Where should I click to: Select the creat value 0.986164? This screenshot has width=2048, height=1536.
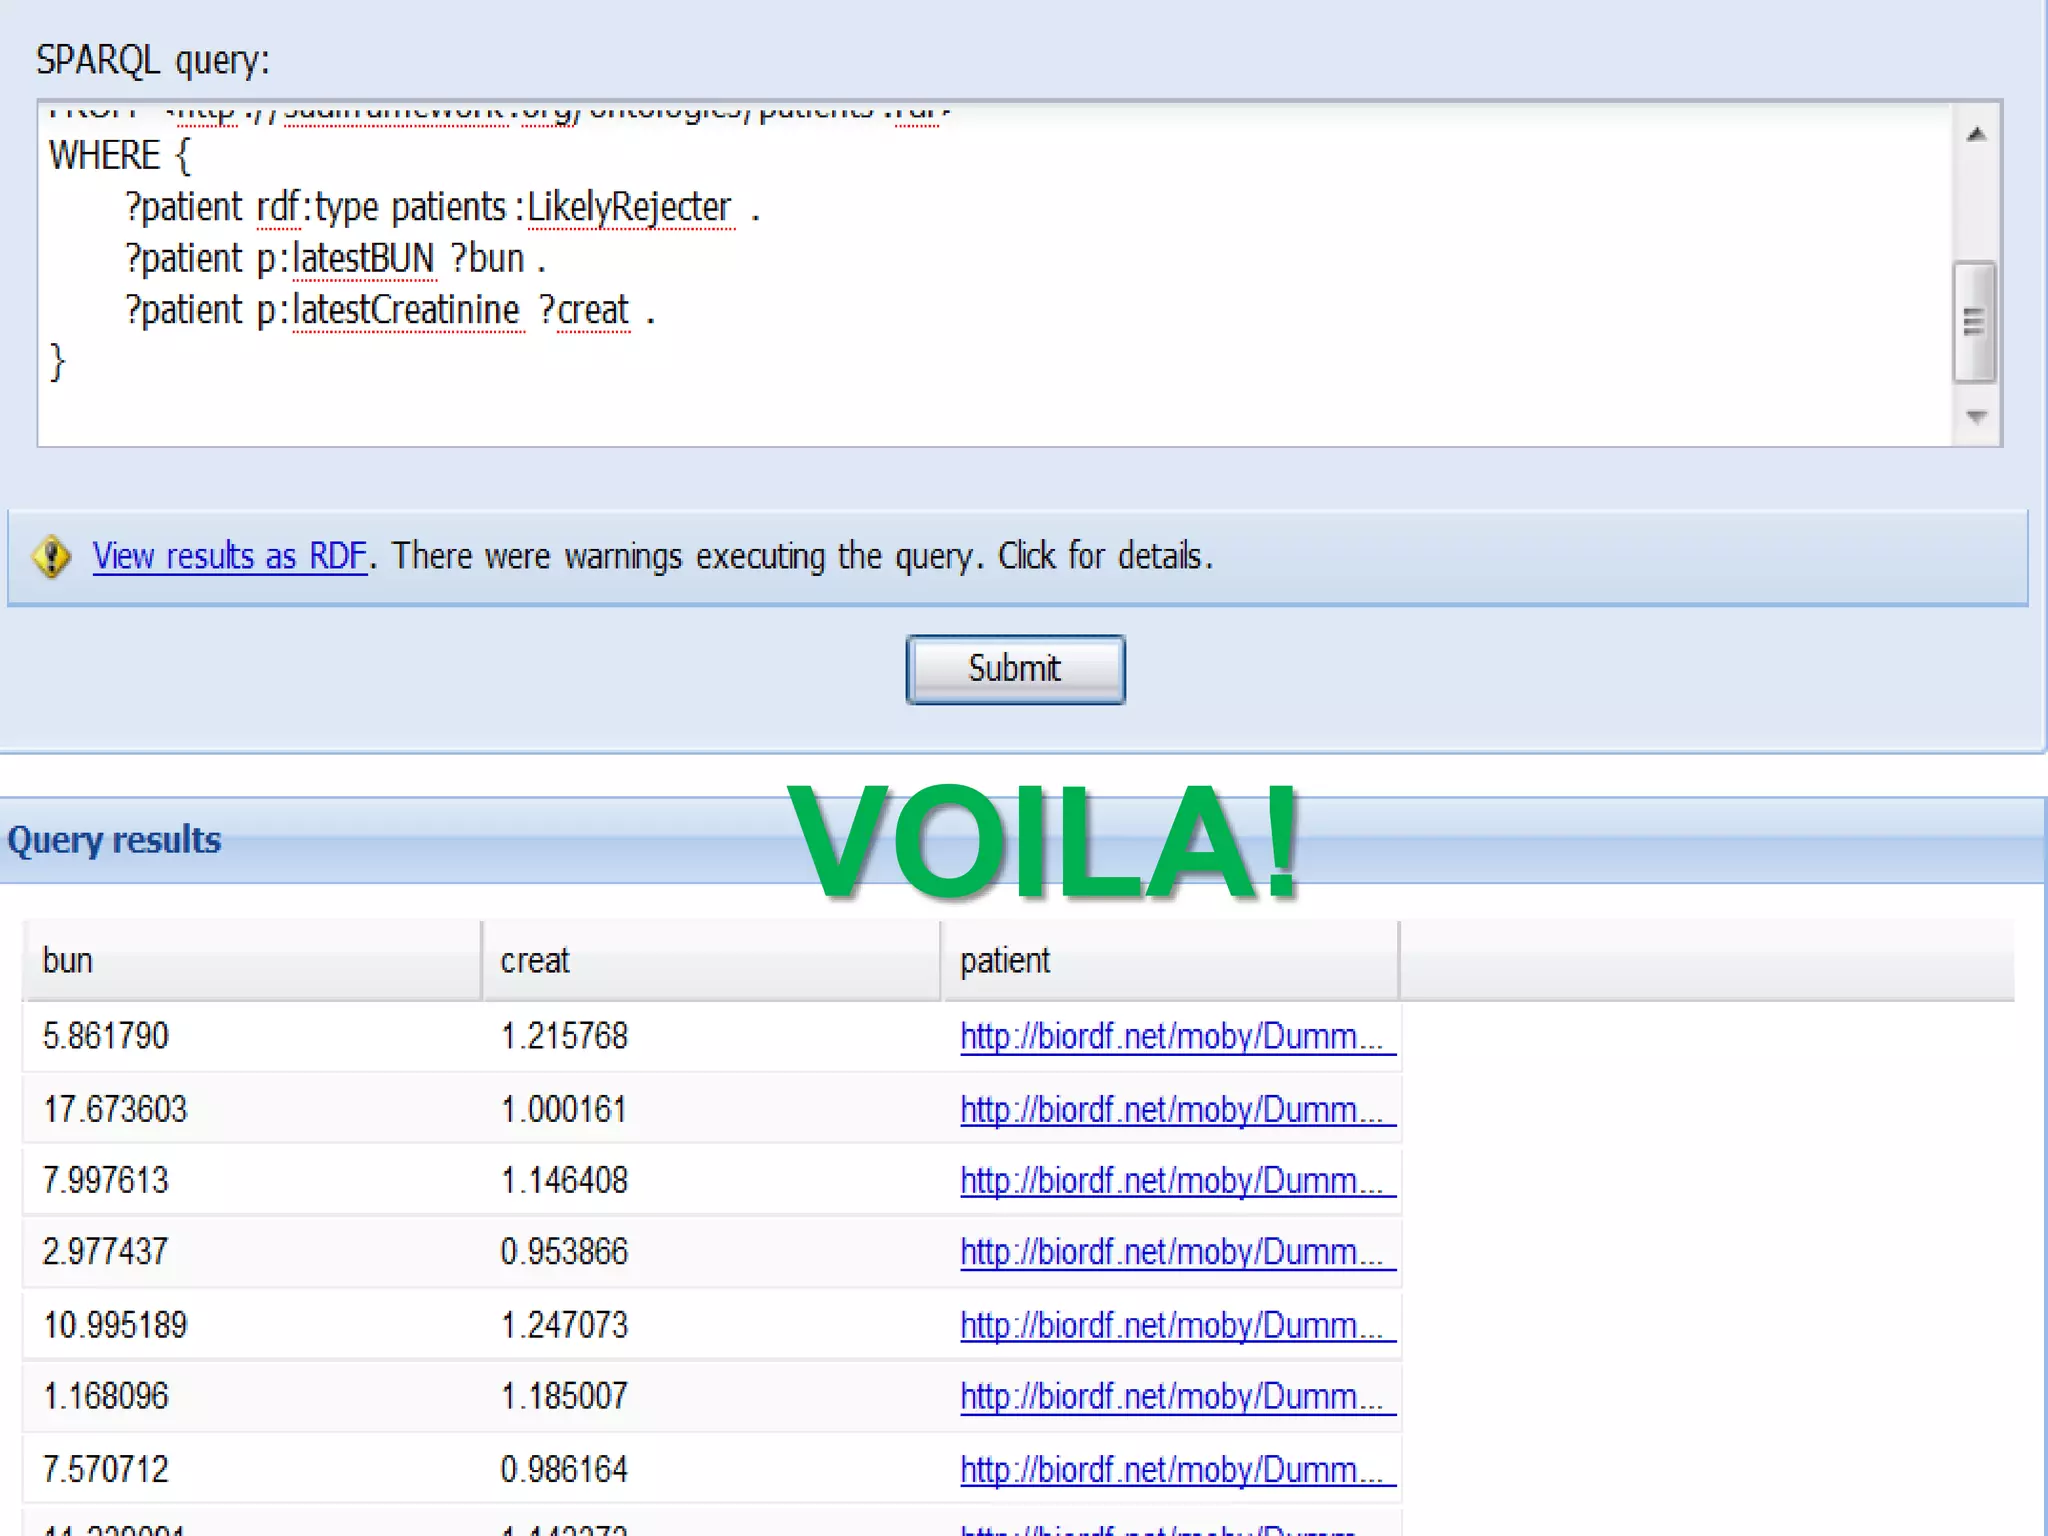(564, 1469)
